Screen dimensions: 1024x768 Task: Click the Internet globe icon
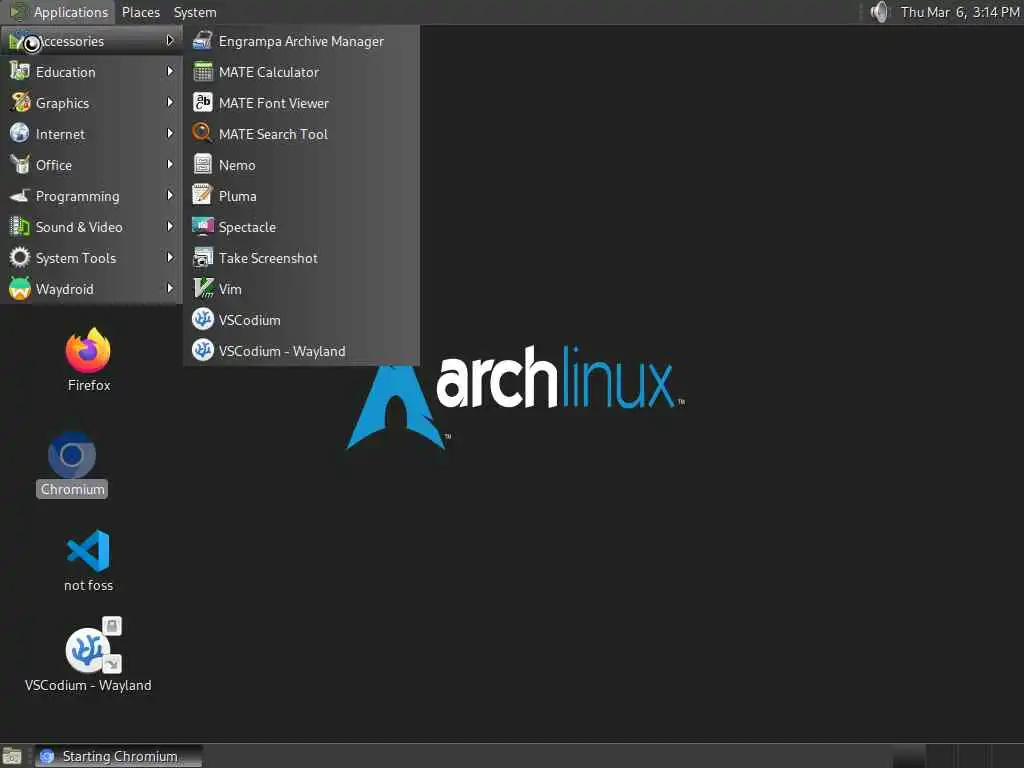click(20, 133)
